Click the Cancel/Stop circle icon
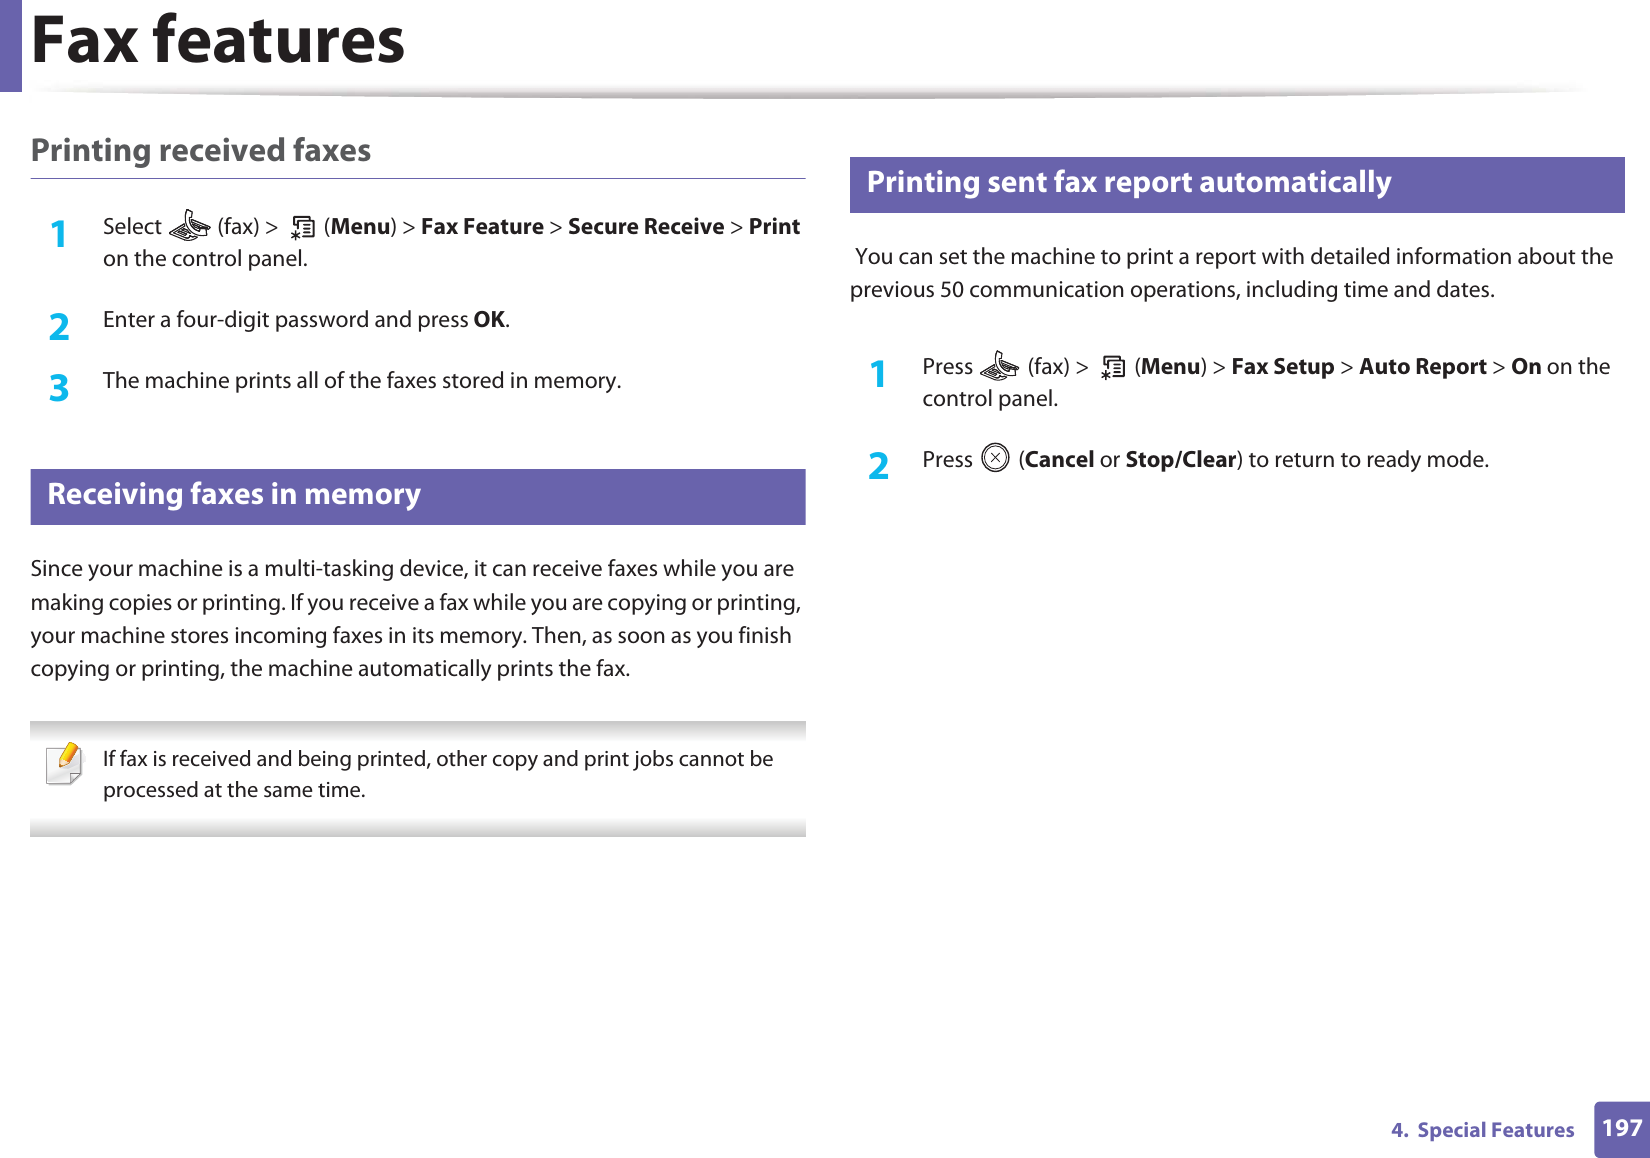1650x1158 pixels. 995,459
